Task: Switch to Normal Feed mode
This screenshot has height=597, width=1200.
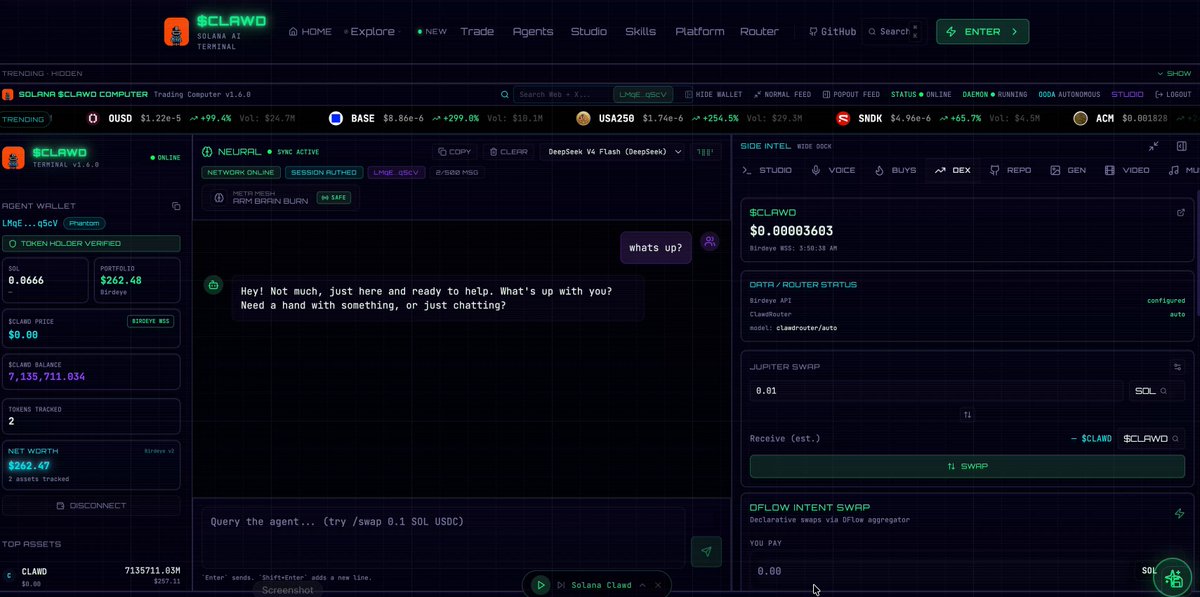Action: 783,94
